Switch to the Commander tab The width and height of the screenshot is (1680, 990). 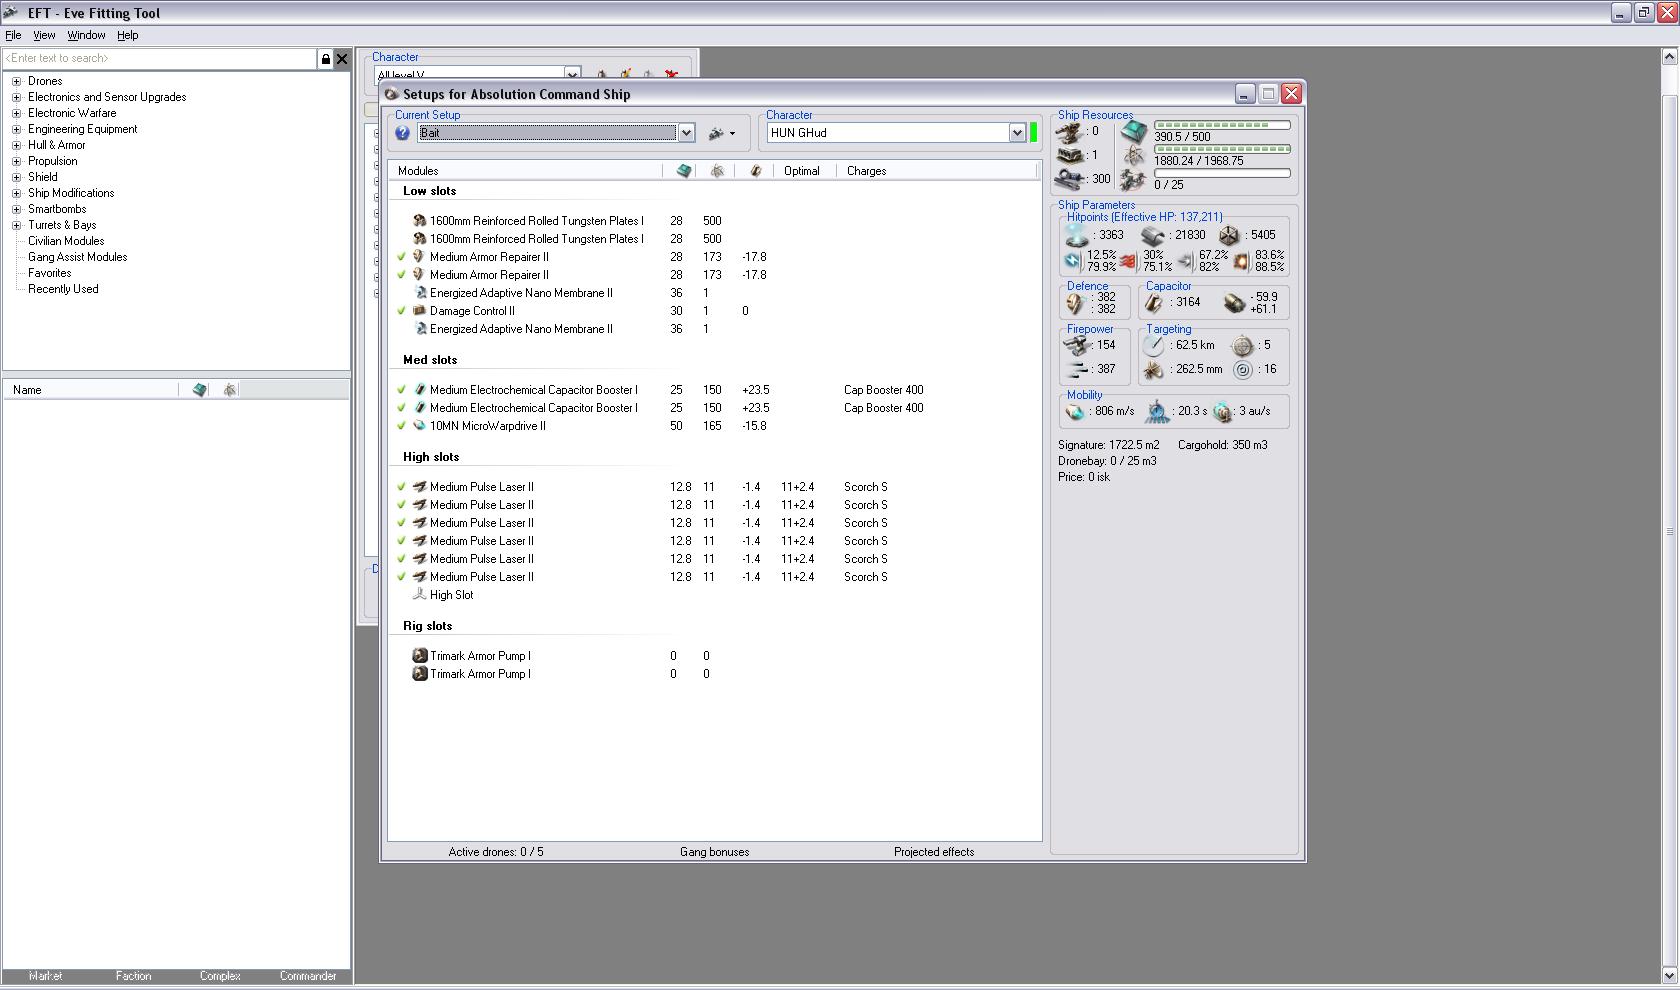click(x=308, y=976)
